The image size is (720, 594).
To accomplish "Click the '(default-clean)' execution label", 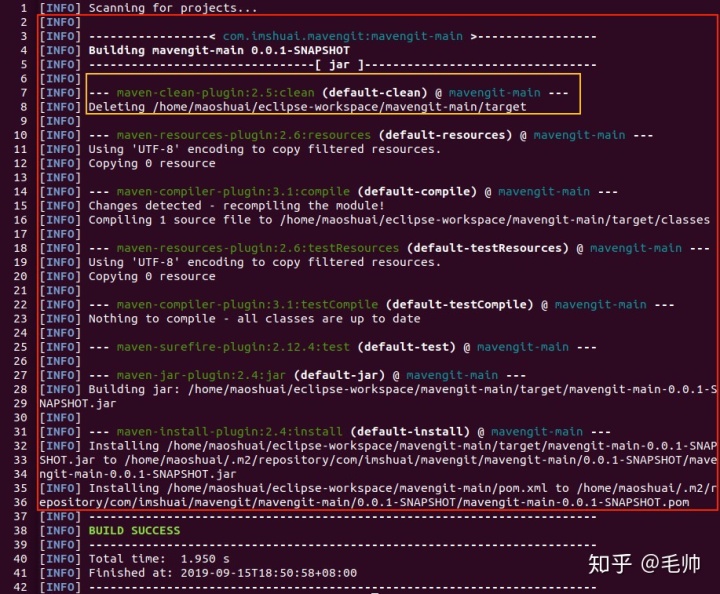I will pyautogui.click(x=375, y=93).
